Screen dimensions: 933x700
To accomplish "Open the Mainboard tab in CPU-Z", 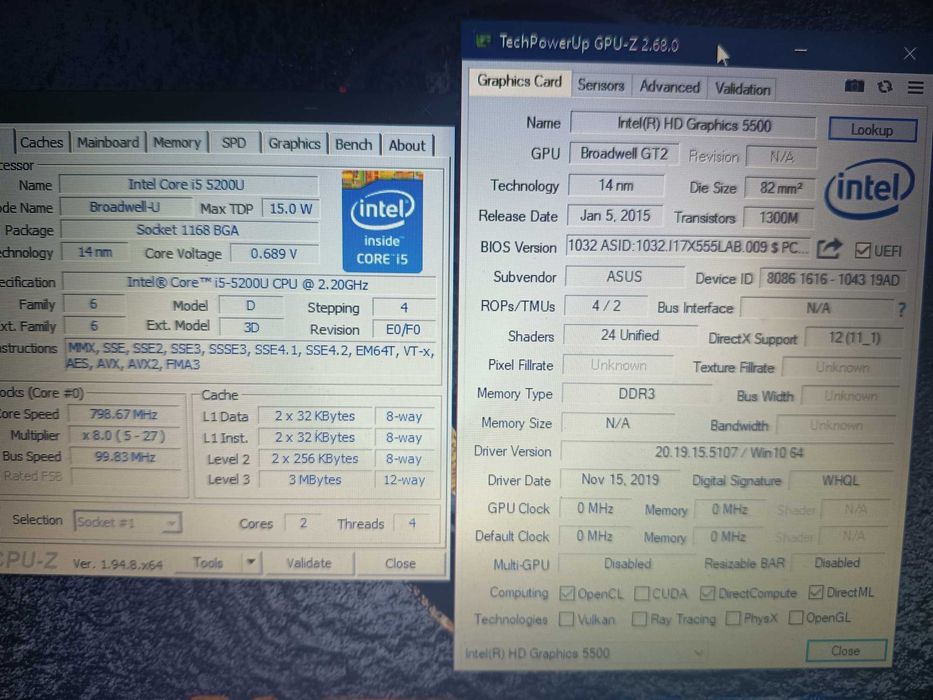I will click(108, 142).
